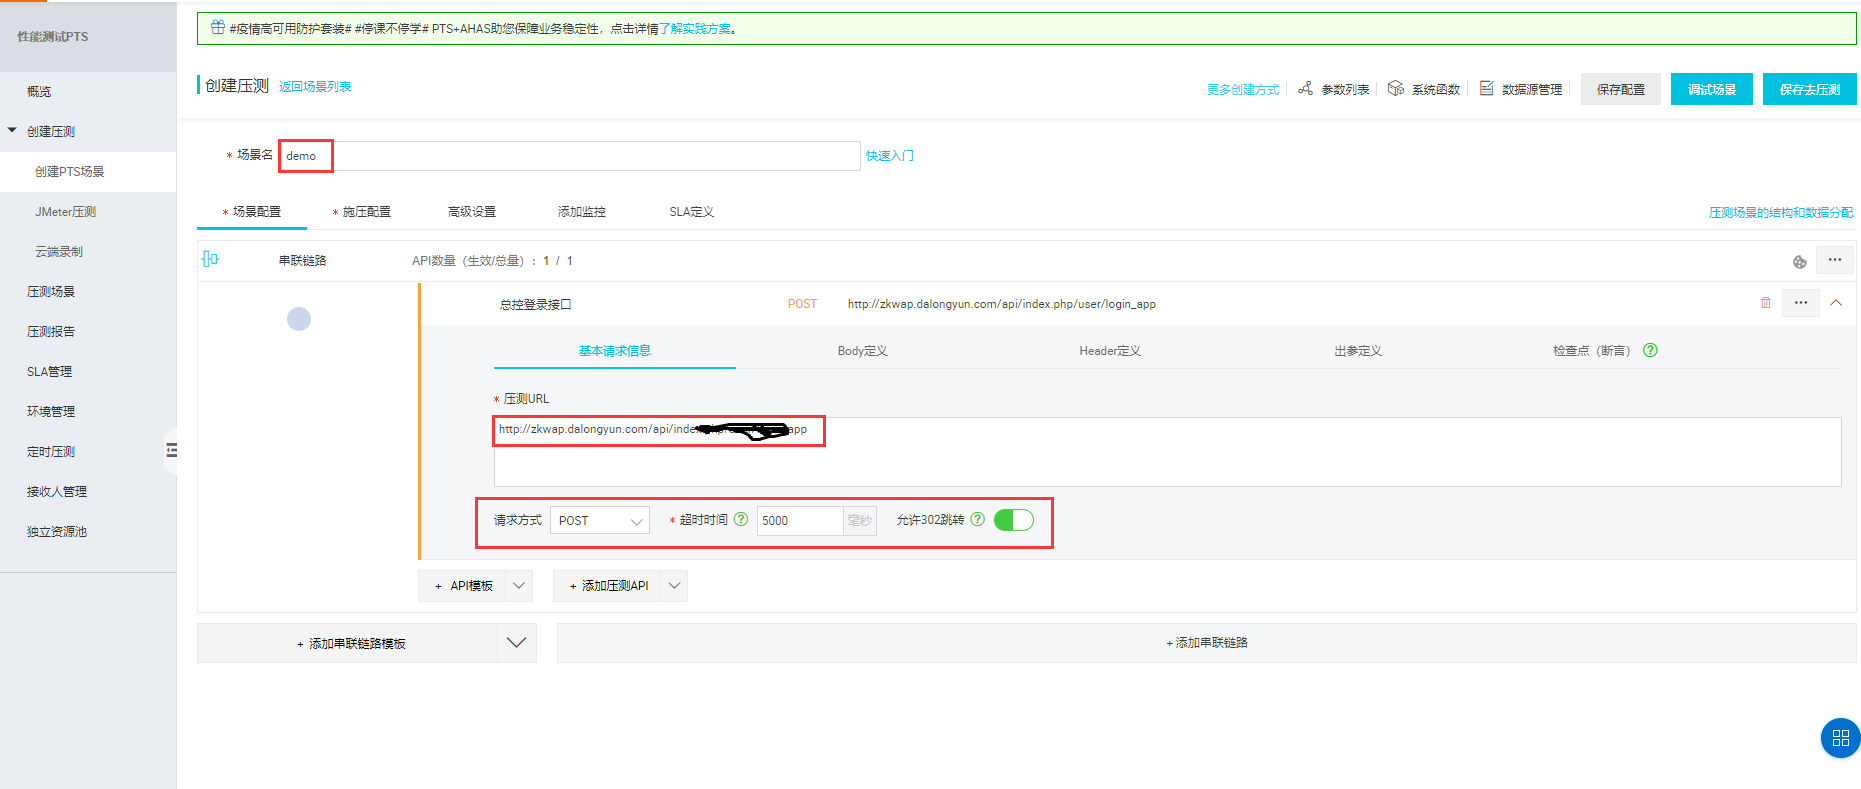This screenshot has width=1861, height=789.
Task: Open the 参数列表 parameter list icon
Action: [1305, 89]
